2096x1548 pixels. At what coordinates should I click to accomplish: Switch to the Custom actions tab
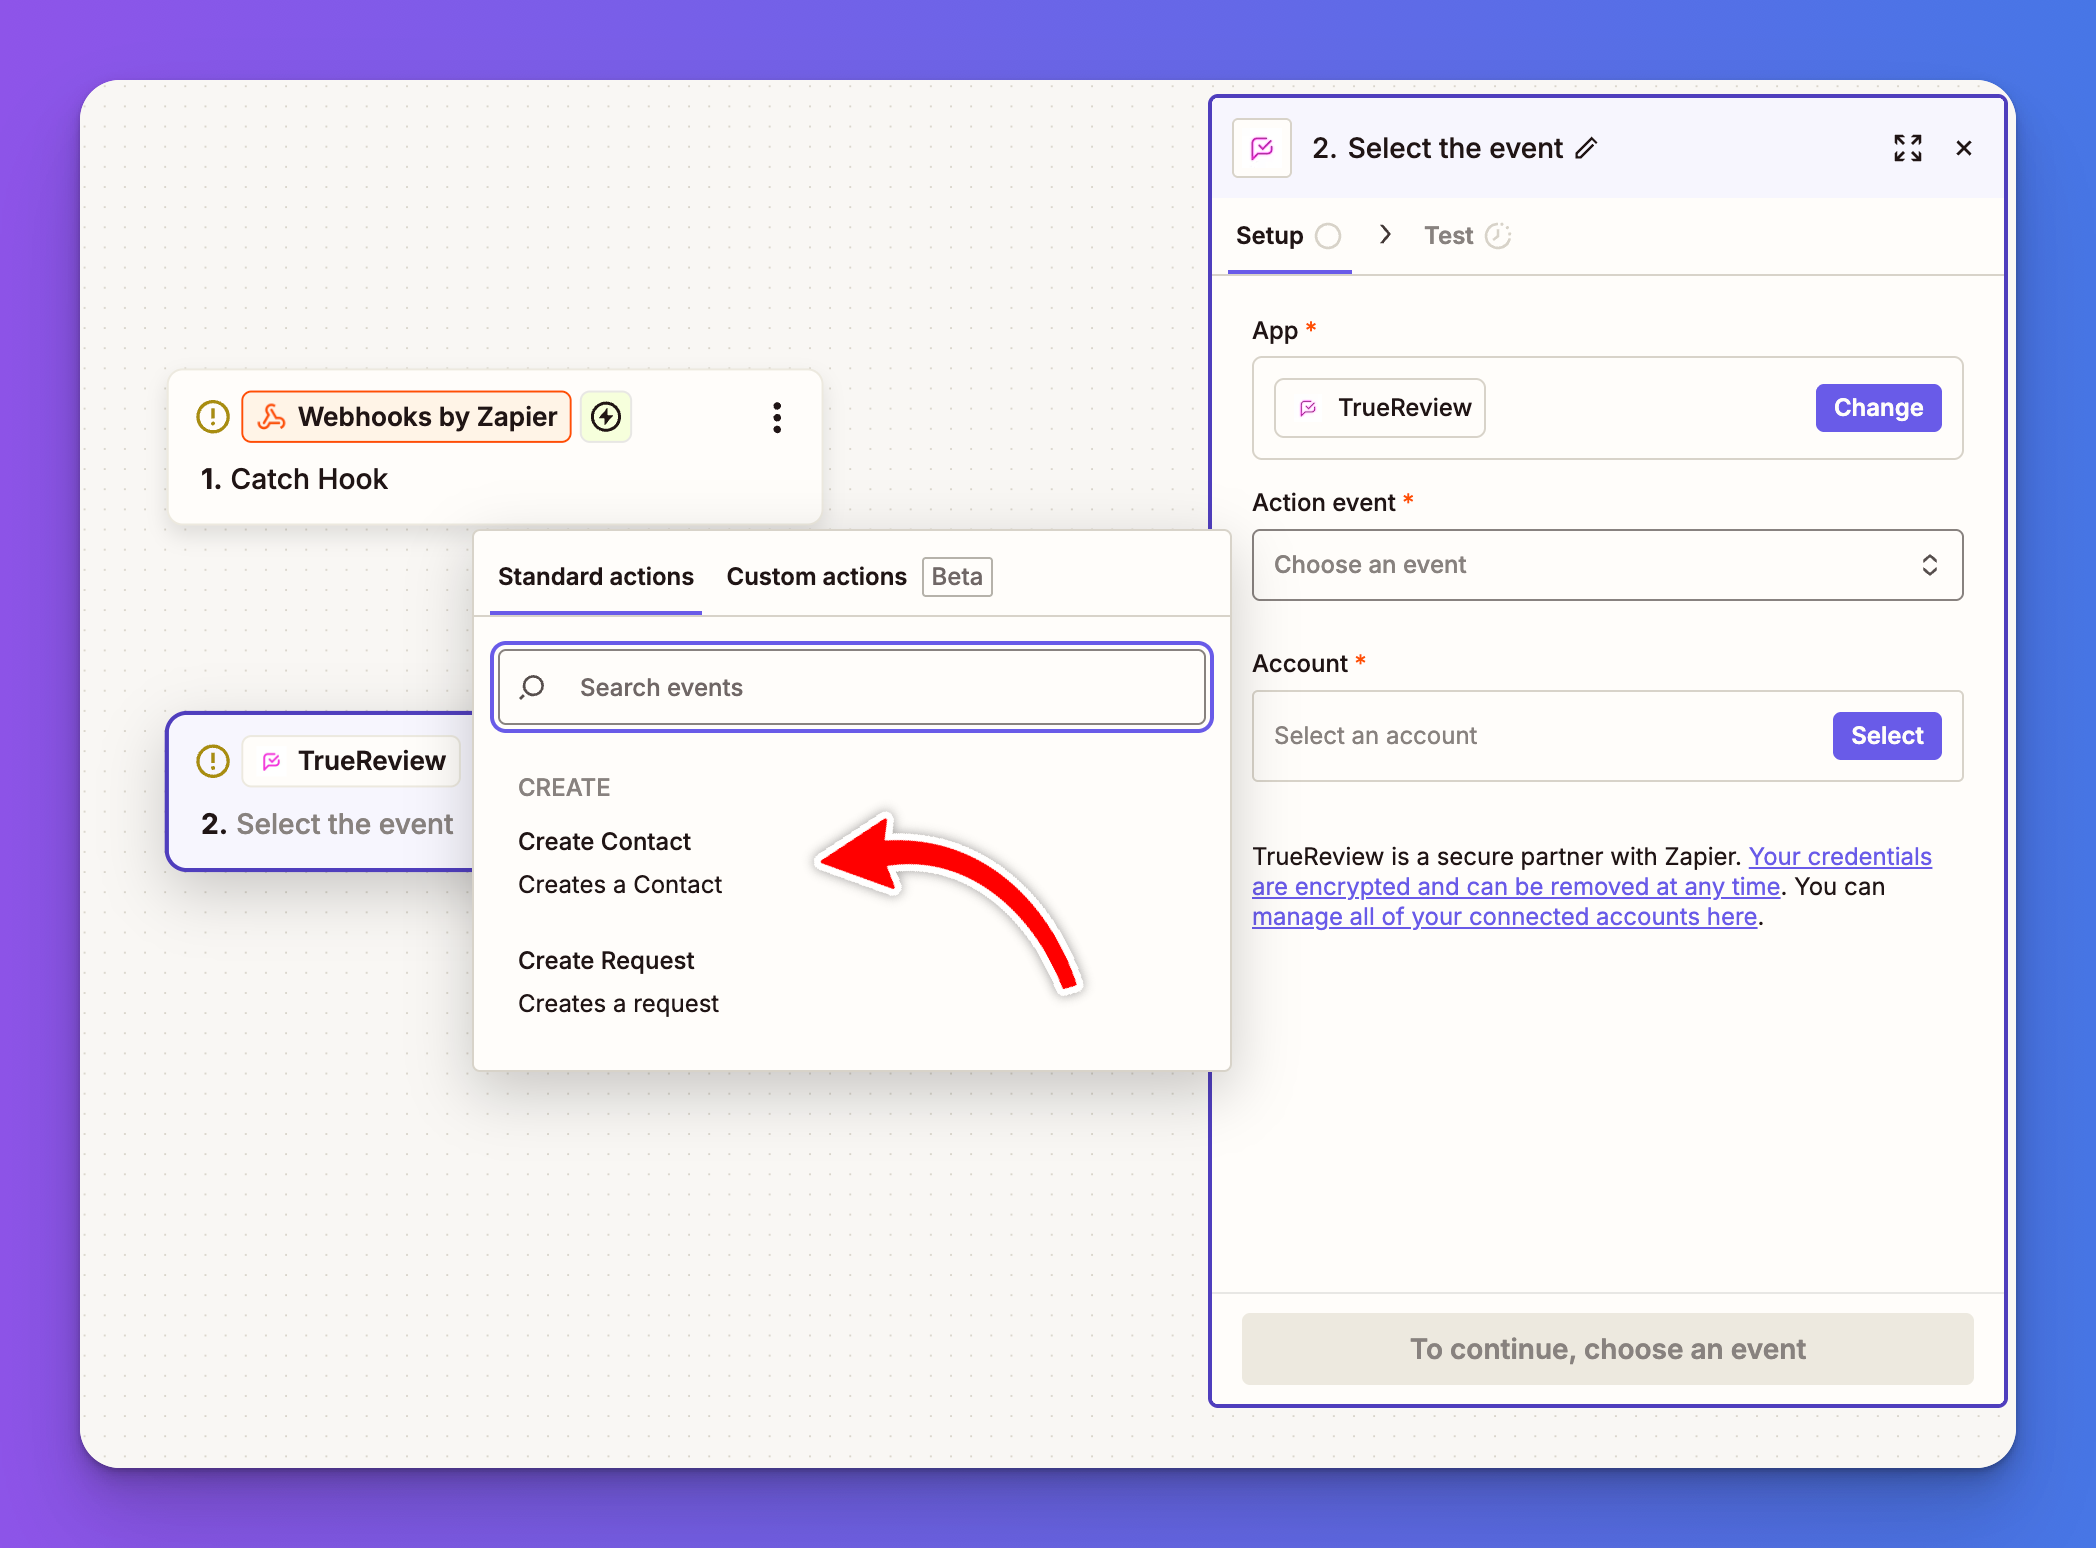coord(816,577)
